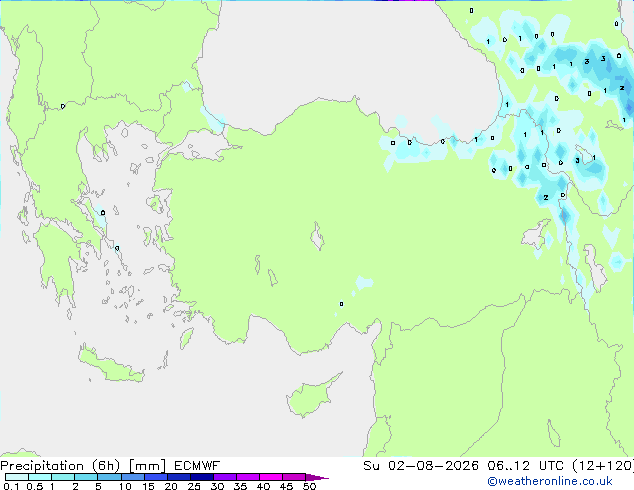Click the 35–40 mm legend swatch
Image resolution: width=634 pixels, height=490 pixels.
pos(247,477)
